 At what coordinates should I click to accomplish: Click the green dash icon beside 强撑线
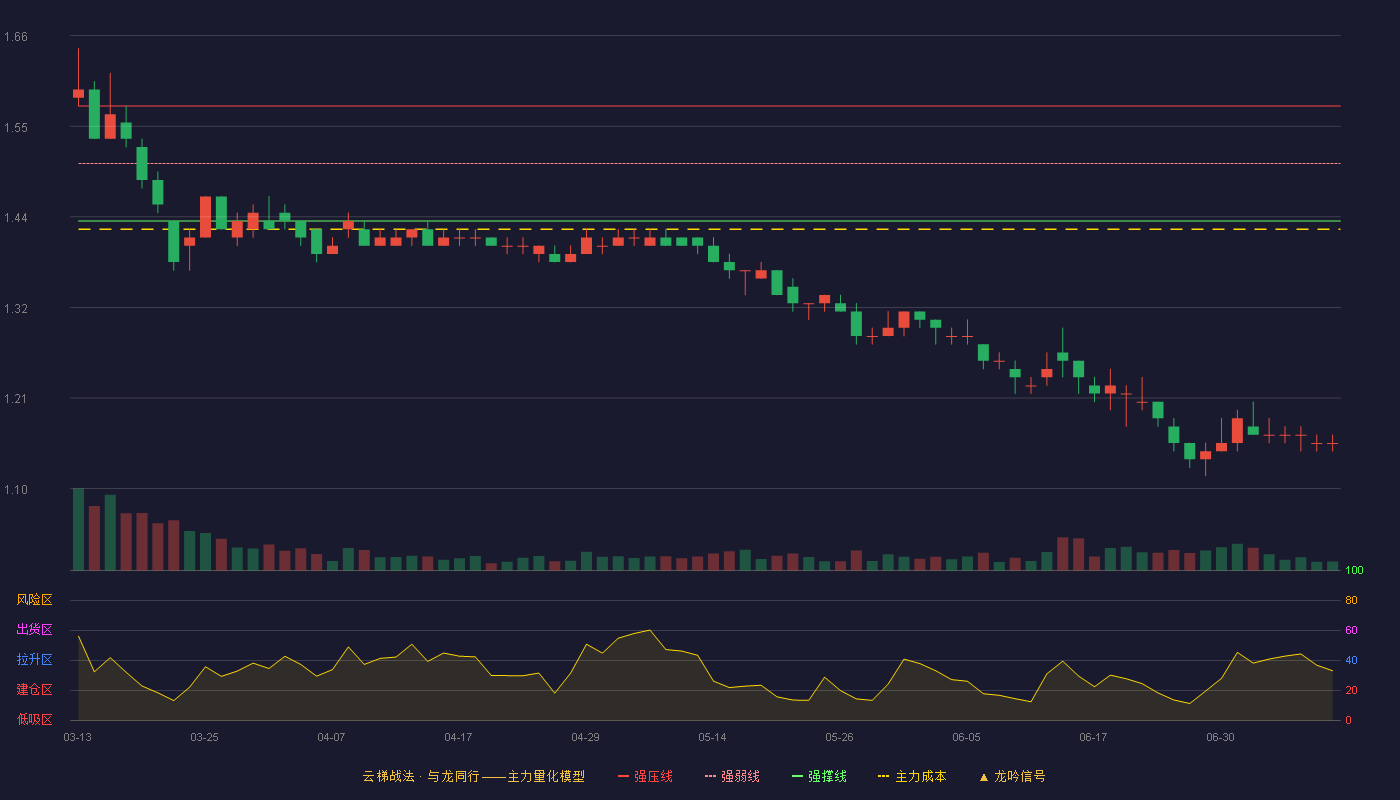click(x=798, y=776)
